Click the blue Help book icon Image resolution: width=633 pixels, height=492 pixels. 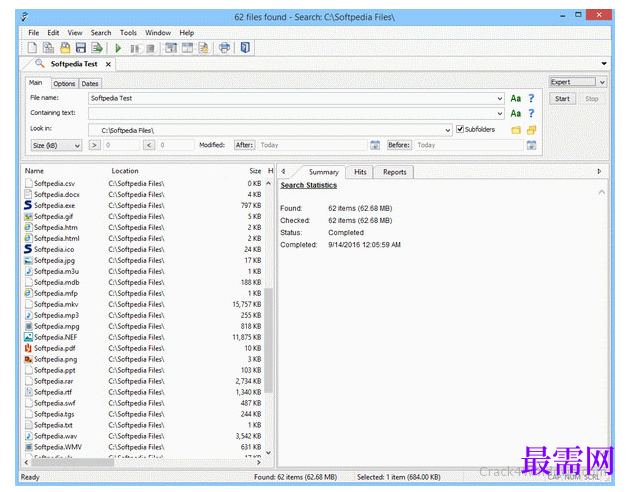tap(245, 48)
